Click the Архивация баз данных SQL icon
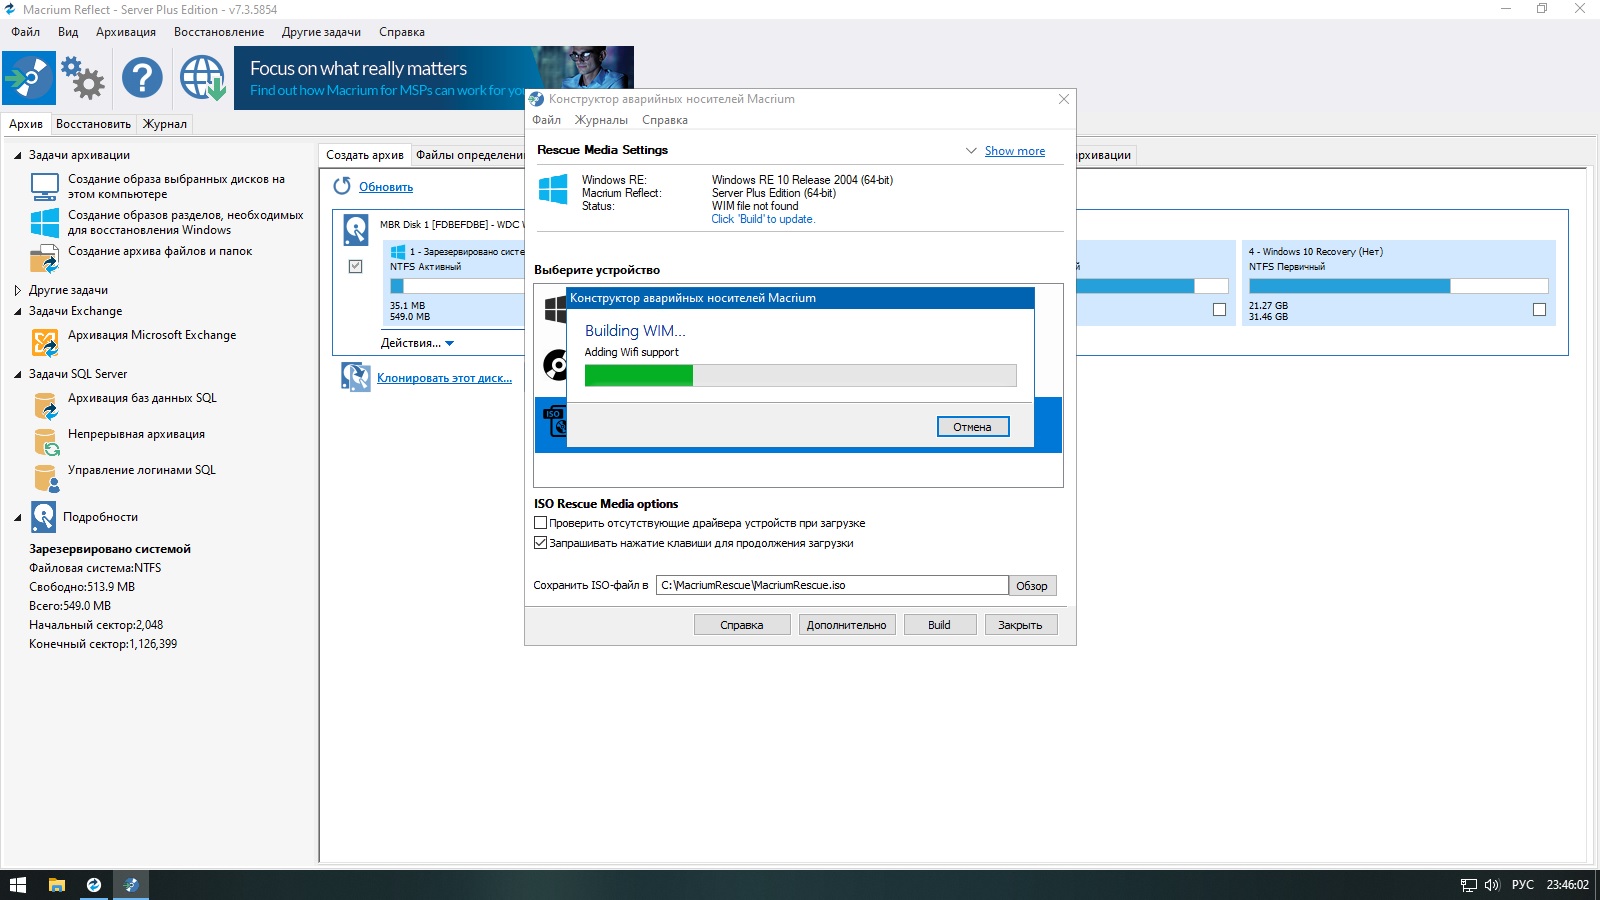The image size is (1600, 900). (45, 406)
